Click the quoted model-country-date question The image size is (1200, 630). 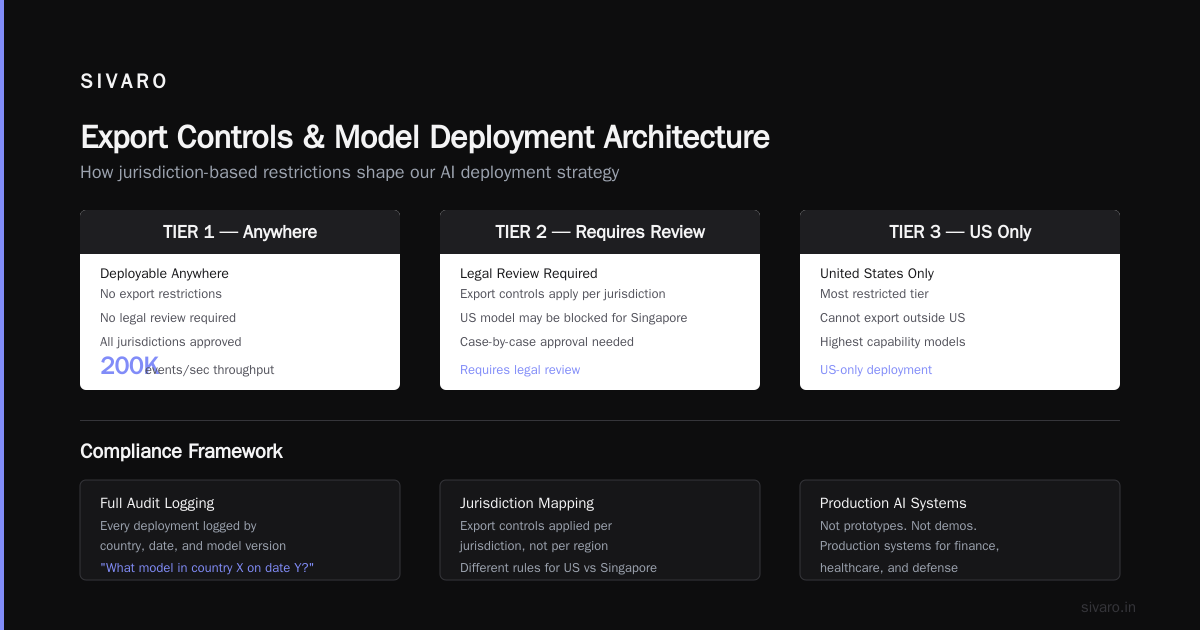[207, 568]
